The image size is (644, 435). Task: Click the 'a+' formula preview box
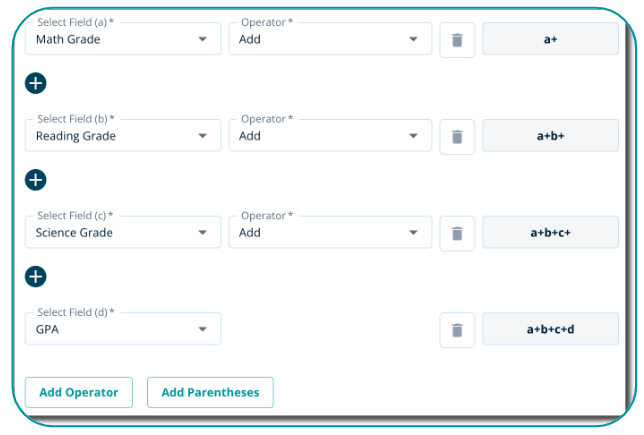tap(550, 40)
